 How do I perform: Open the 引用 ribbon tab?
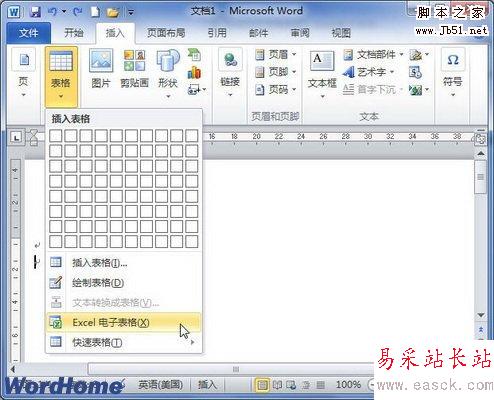pyautogui.click(x=217, y=33)
